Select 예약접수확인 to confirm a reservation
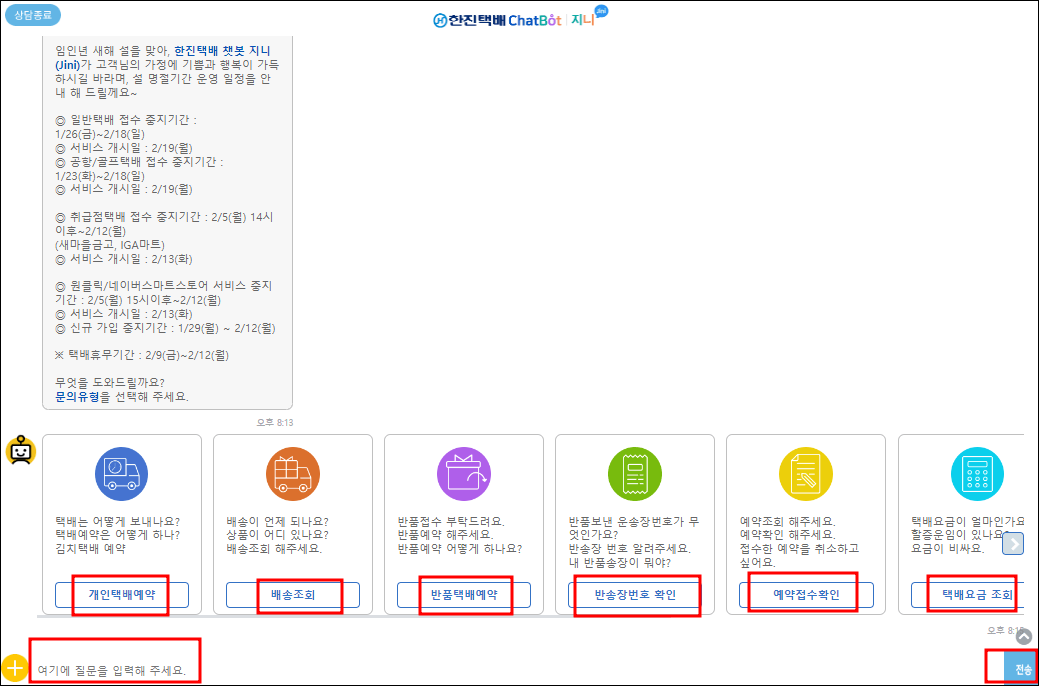 [x=806, y=593]
